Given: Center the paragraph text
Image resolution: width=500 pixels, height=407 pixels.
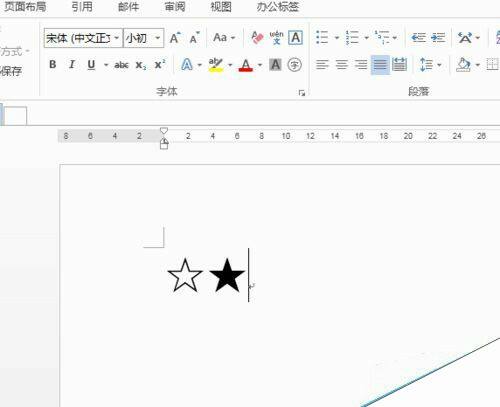Looking at the screenshot, I should coord(342,64).
